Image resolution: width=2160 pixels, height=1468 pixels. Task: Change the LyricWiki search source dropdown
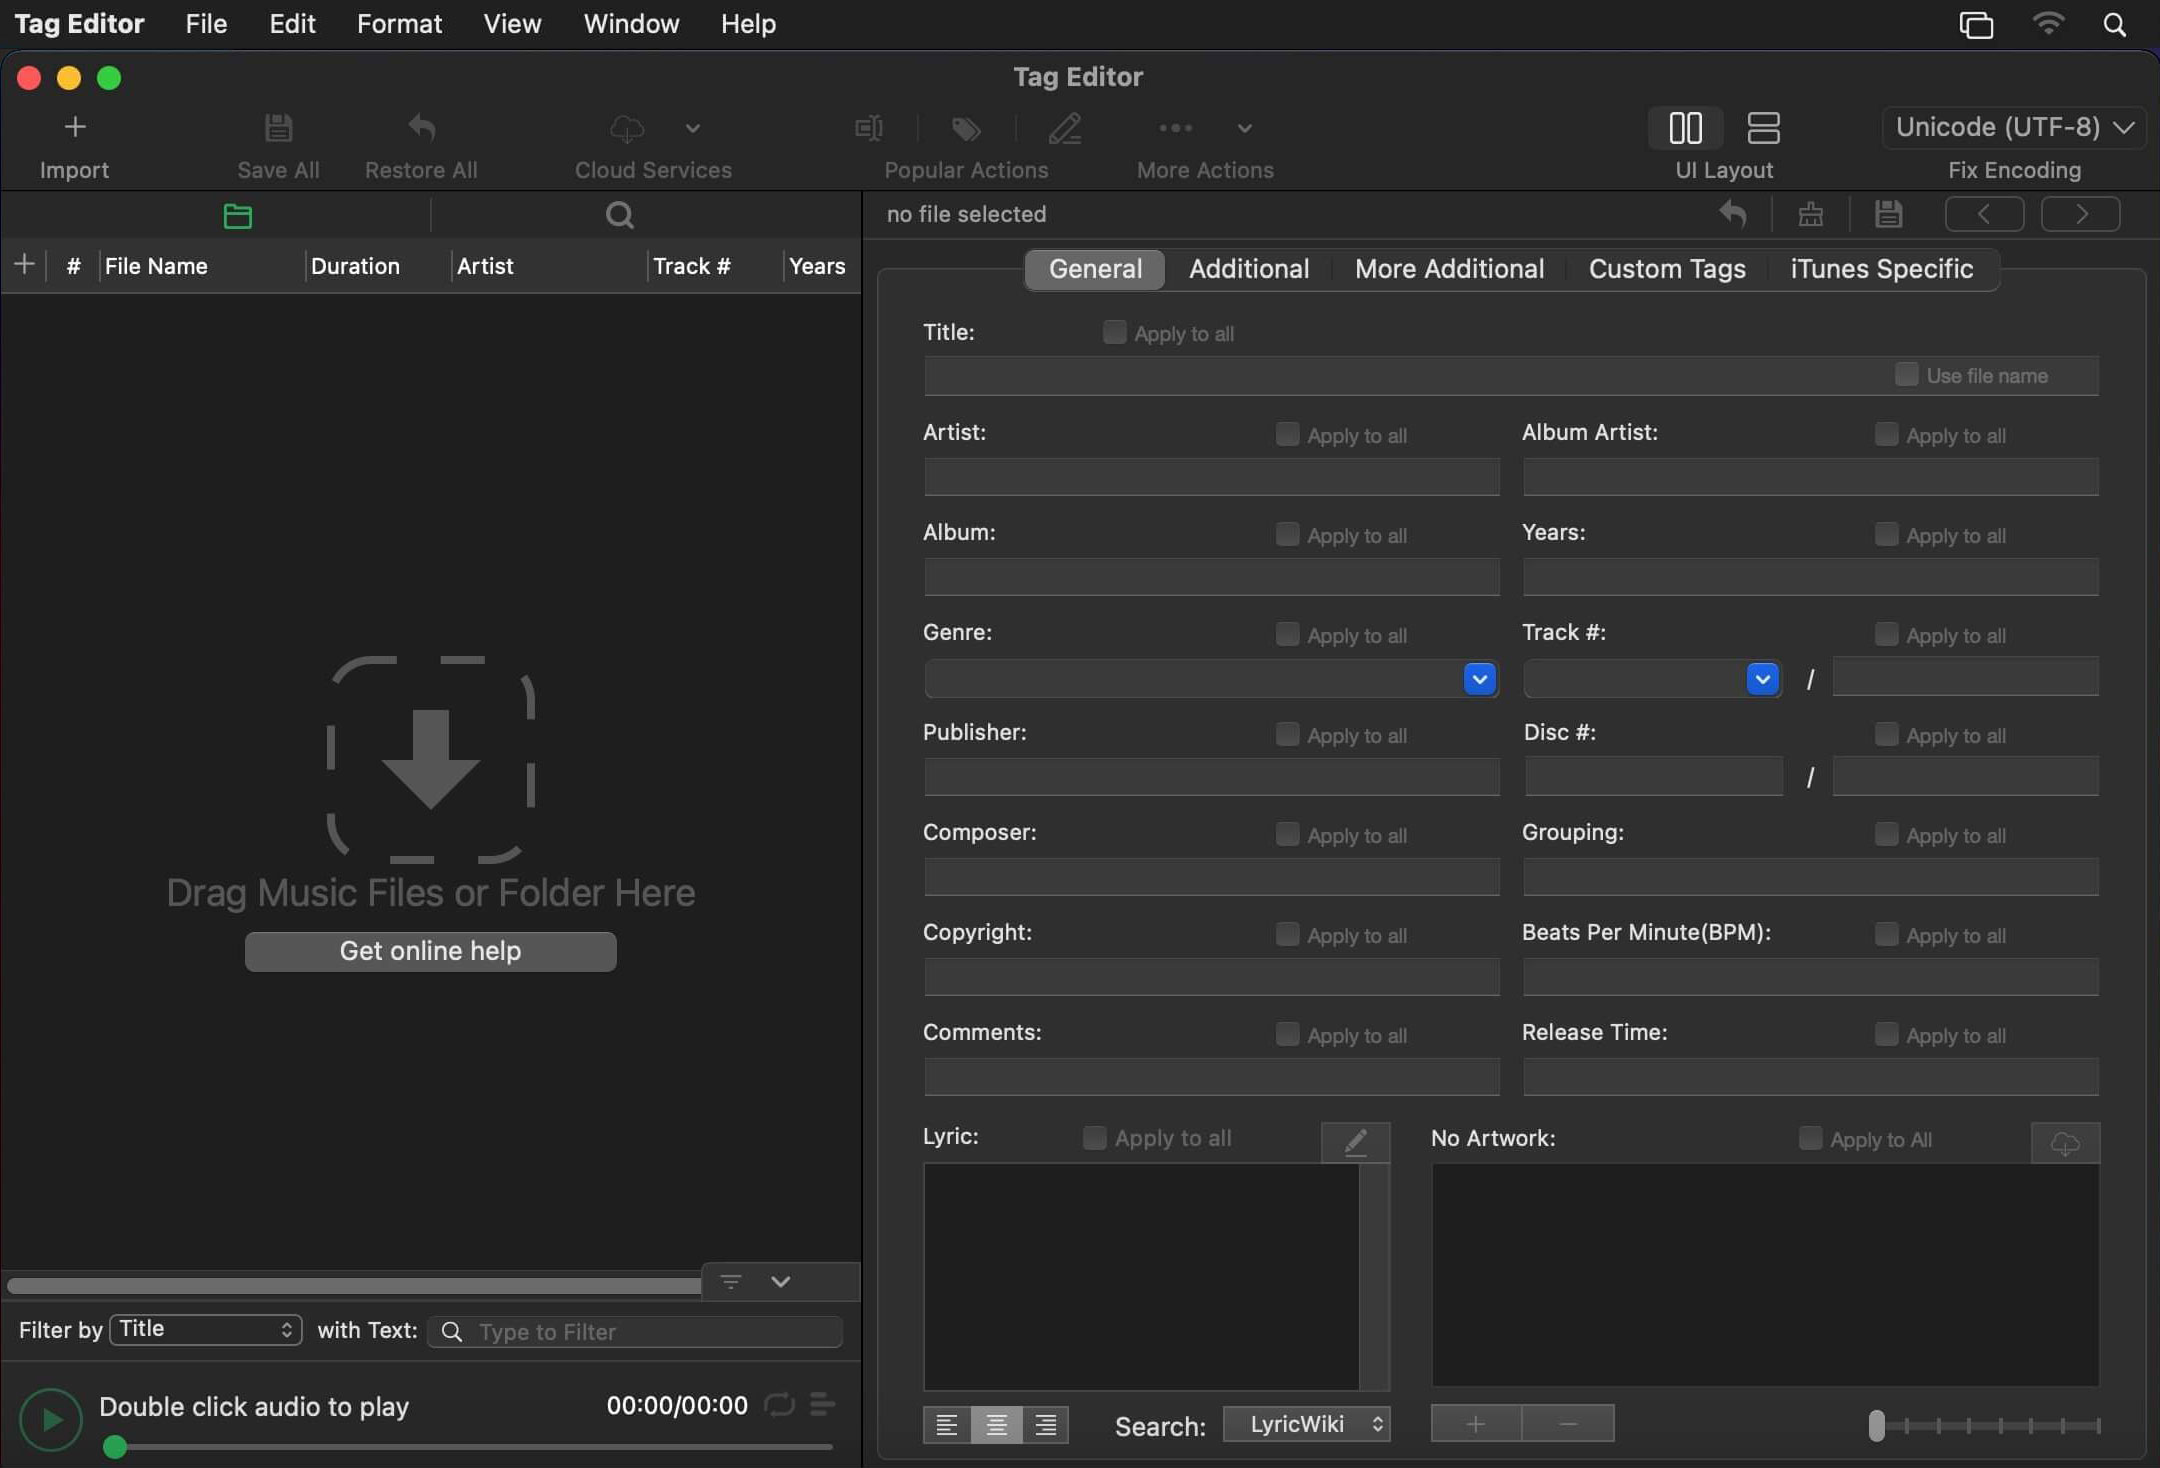tap(1307, 1424)
